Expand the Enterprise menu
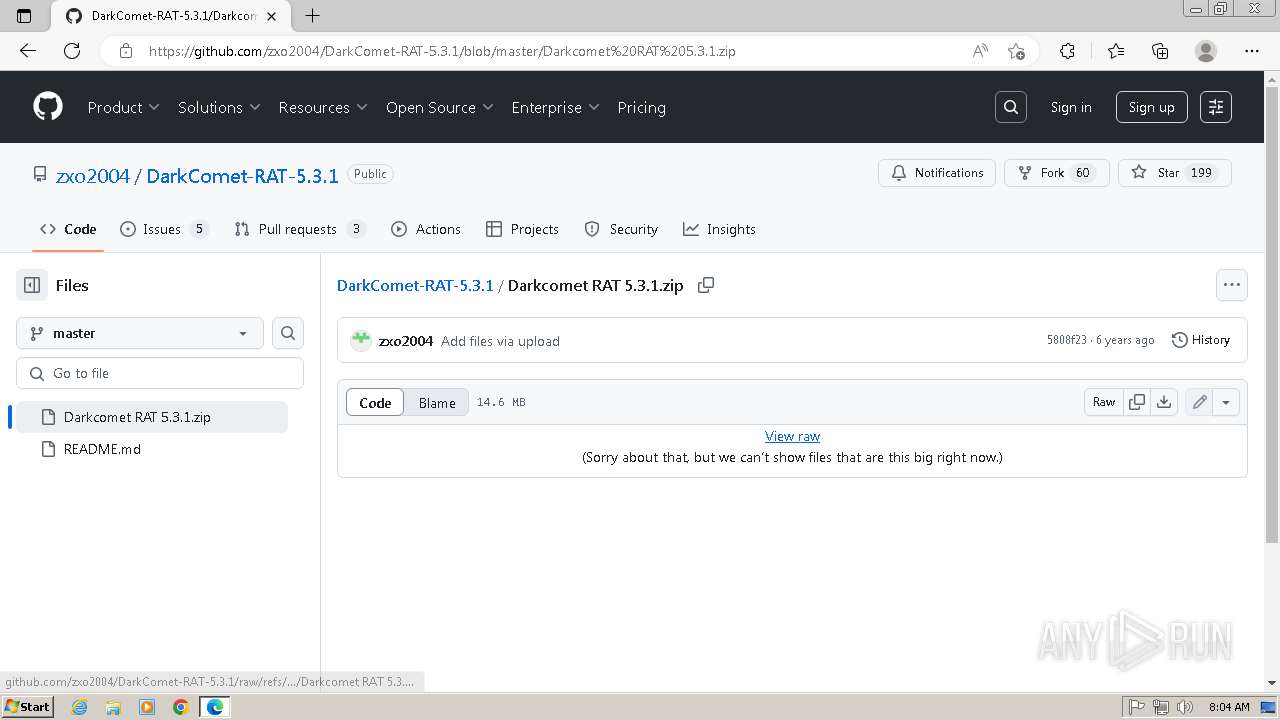This screenshot has height=720, width=1280. tap(555, 107)
